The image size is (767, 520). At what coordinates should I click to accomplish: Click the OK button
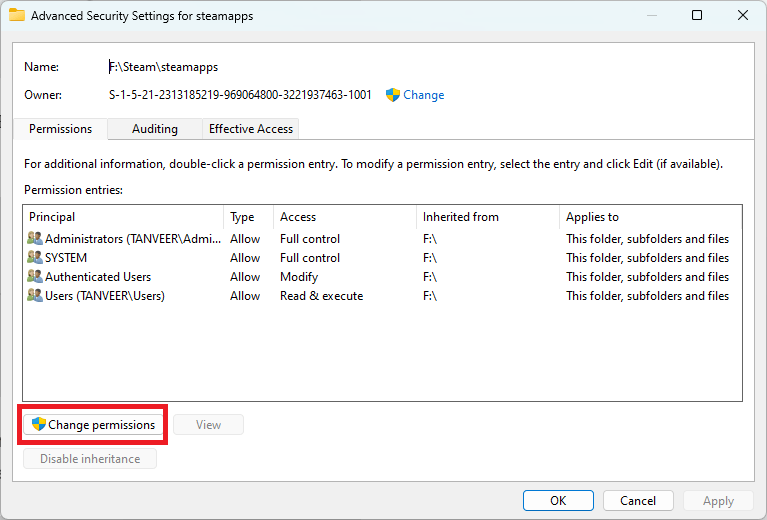[558, 500]
